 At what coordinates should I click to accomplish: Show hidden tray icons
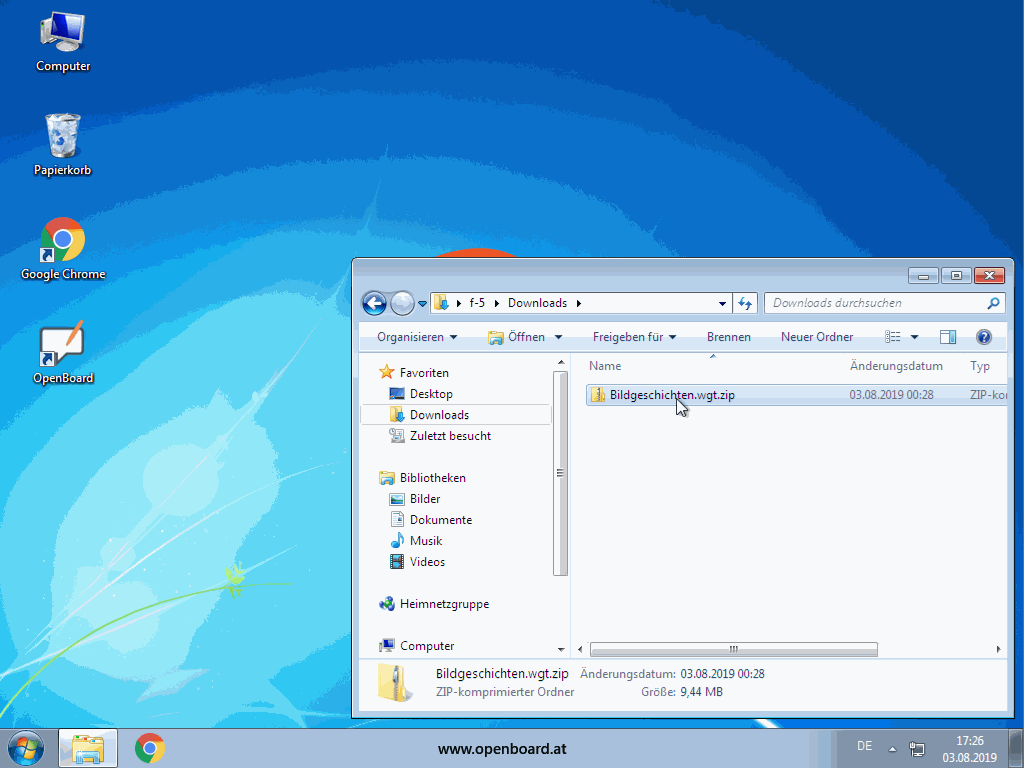[892, 748]
